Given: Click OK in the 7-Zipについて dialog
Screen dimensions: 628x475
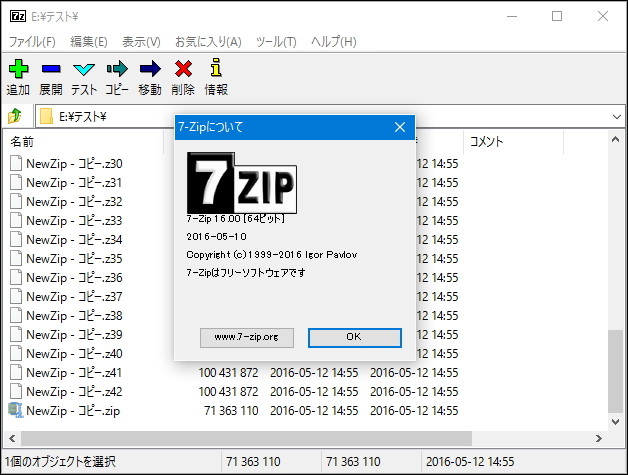Looking at the screenshot, I should click(x=354, y=338).
